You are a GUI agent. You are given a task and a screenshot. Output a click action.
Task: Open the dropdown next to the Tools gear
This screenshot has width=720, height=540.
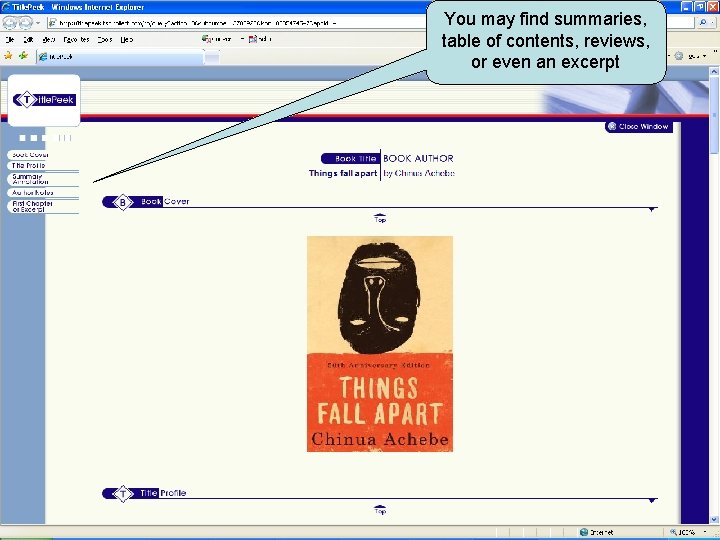pos(704,56)
